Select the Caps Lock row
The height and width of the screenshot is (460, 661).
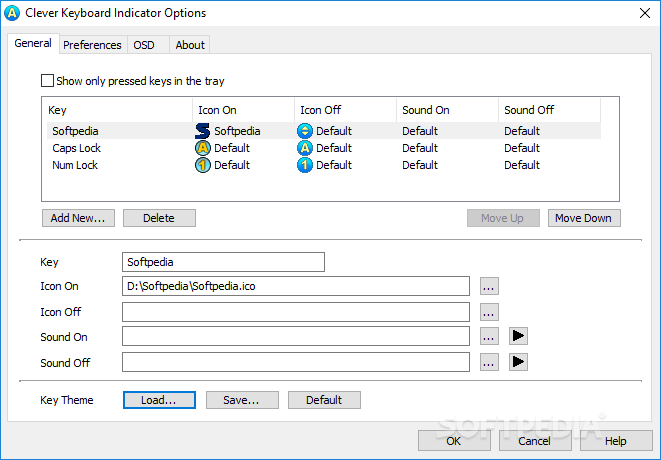(324, 148)
